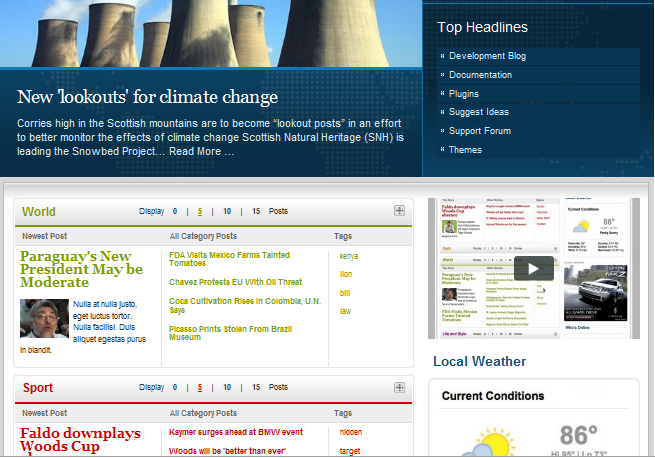Screen dimensions: 655x458
Task: Set World panel display to 10 posts
Action: (227, 211)
